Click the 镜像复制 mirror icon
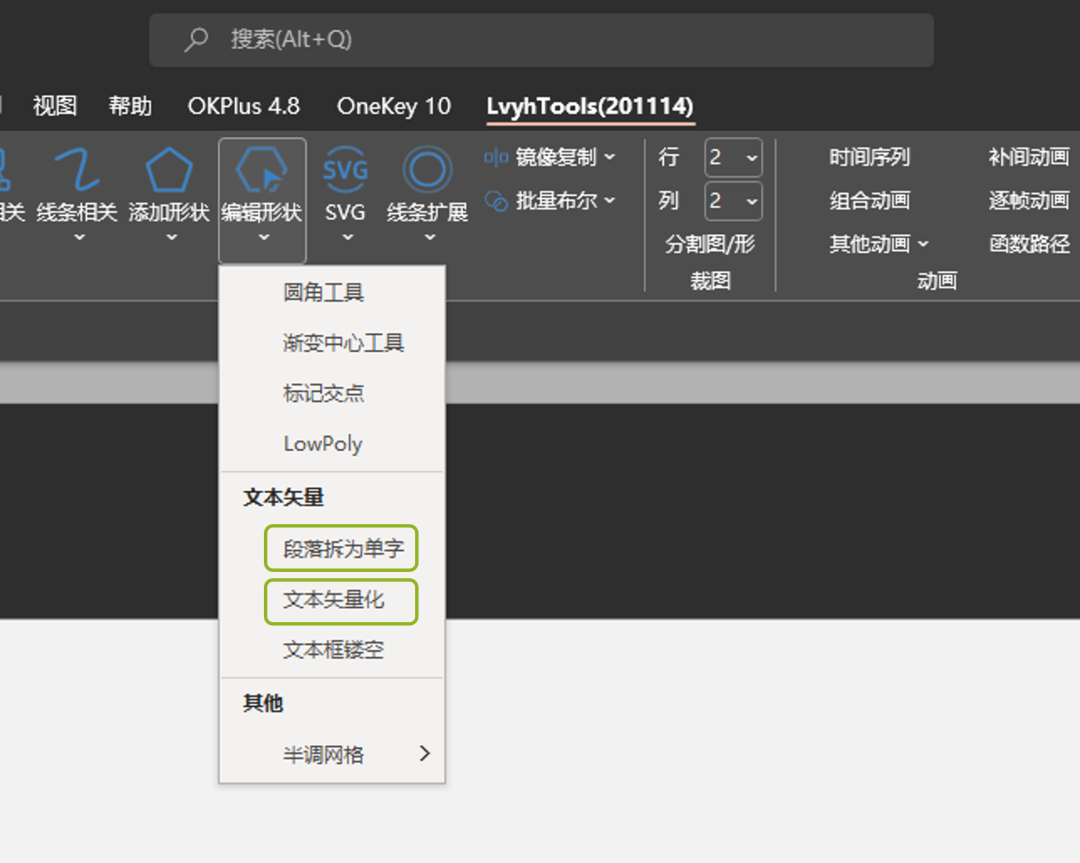1080x863 pixels. [x=496, y=158]
